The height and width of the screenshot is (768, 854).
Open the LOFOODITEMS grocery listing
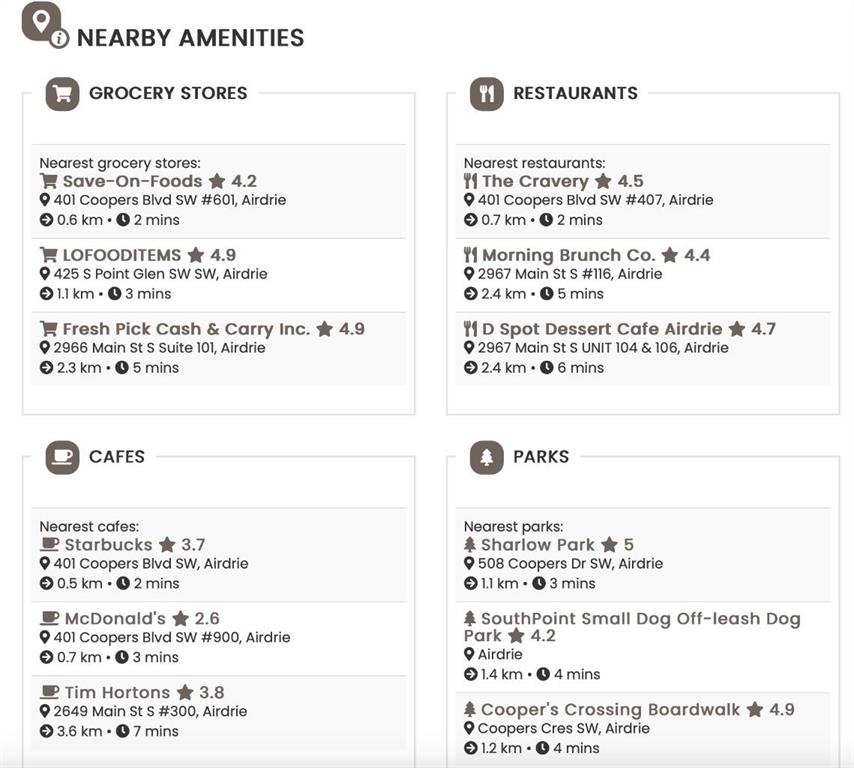point(122,255)
